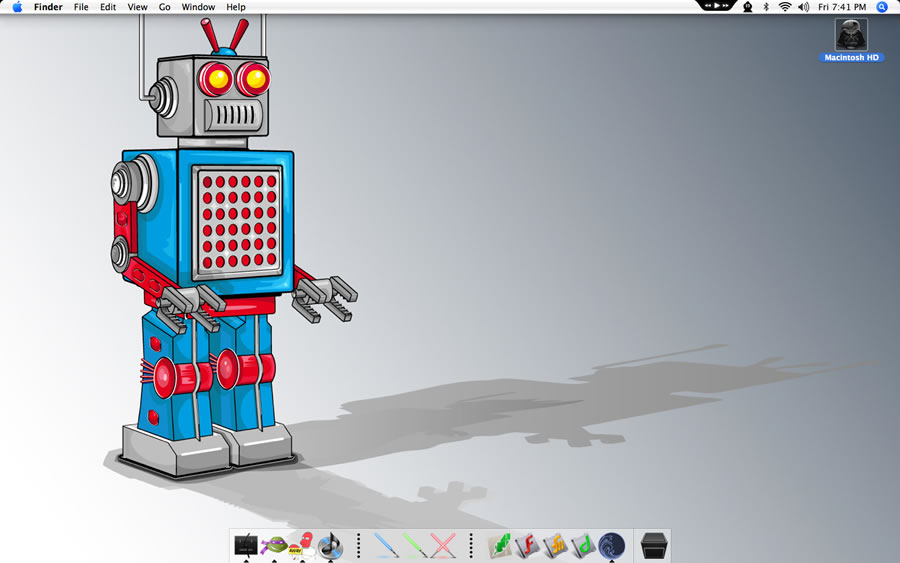Open the volume control in menu bar
900x563 pixels.
click(x=804, y=7)
